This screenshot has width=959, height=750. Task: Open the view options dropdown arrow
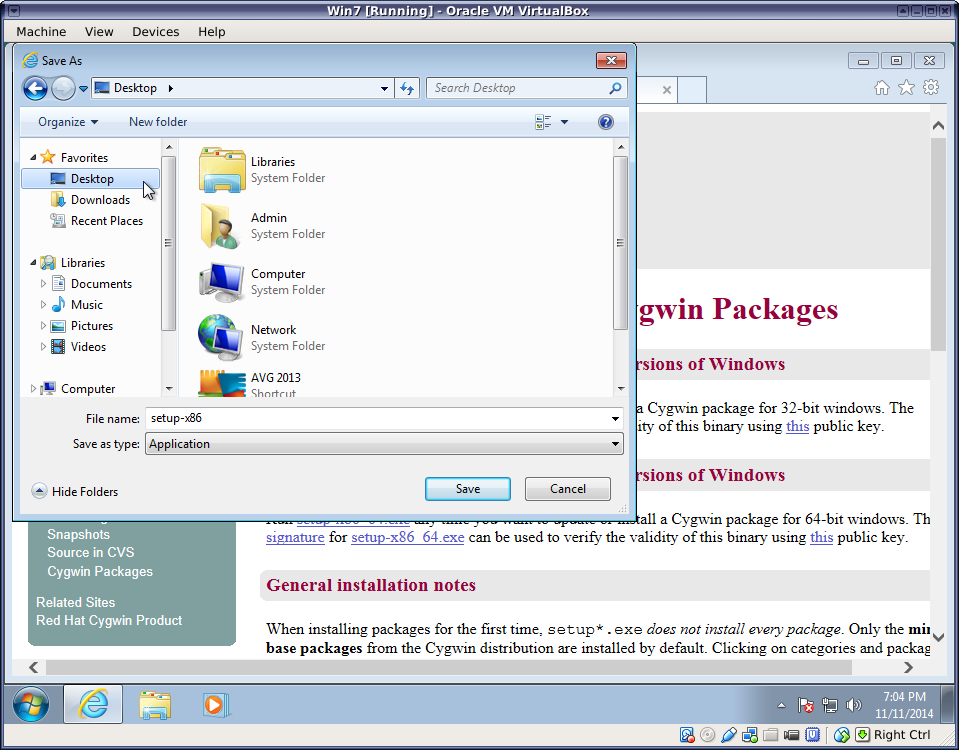[565, 122]
